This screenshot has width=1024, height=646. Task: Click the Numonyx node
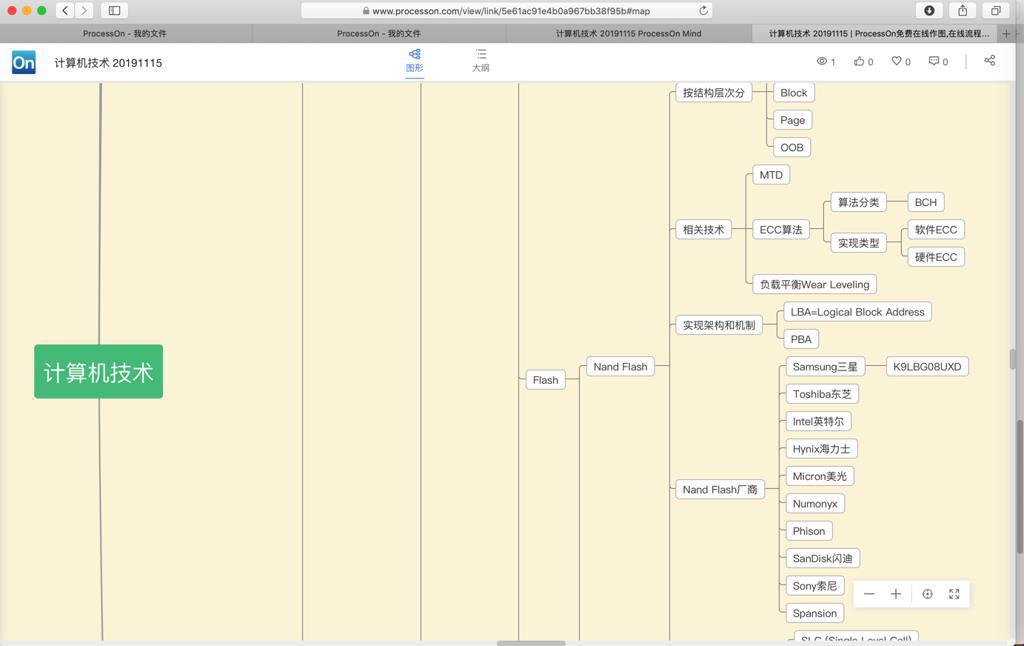point(815,504)
